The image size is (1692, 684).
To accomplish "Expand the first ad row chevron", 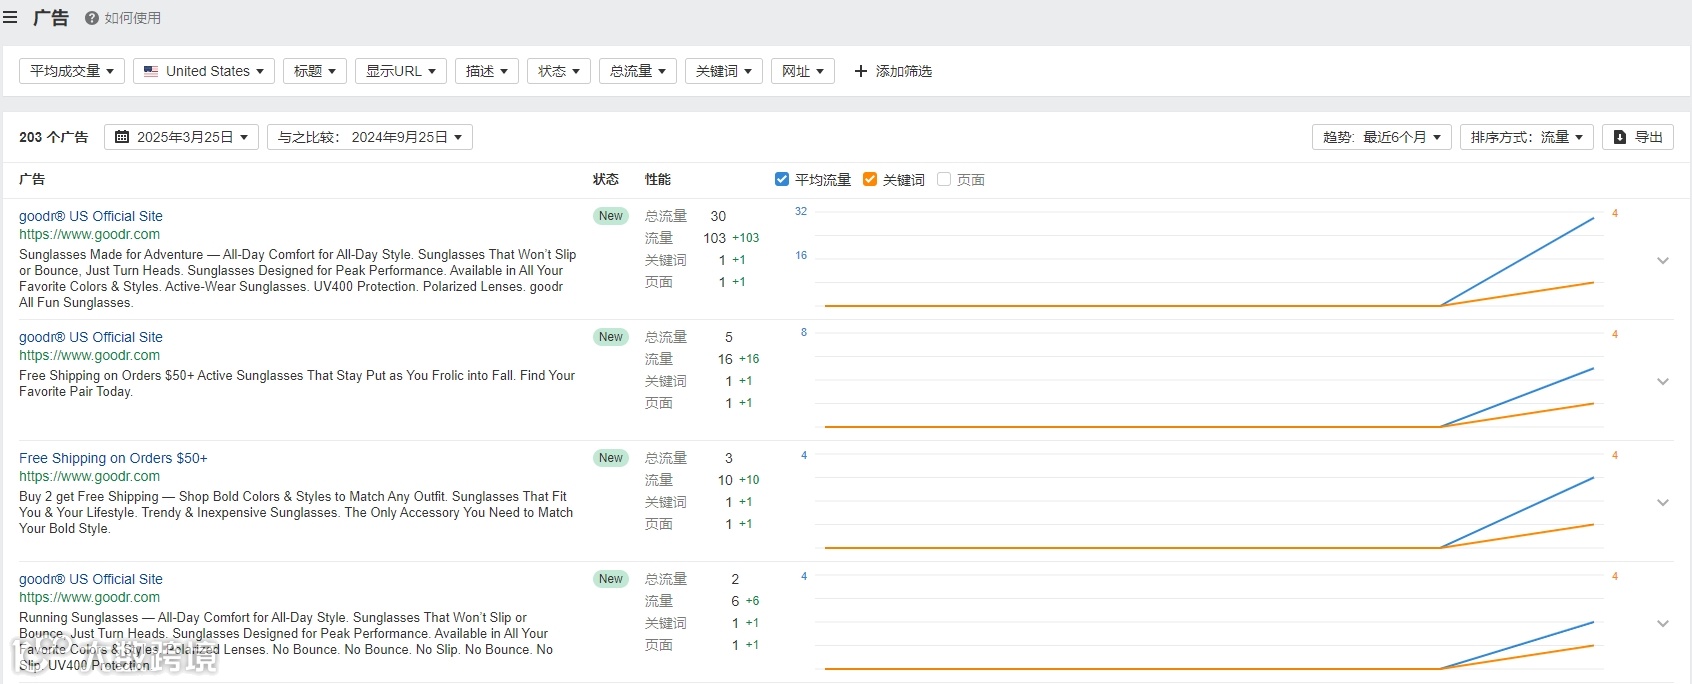I will coord(1663,260).
